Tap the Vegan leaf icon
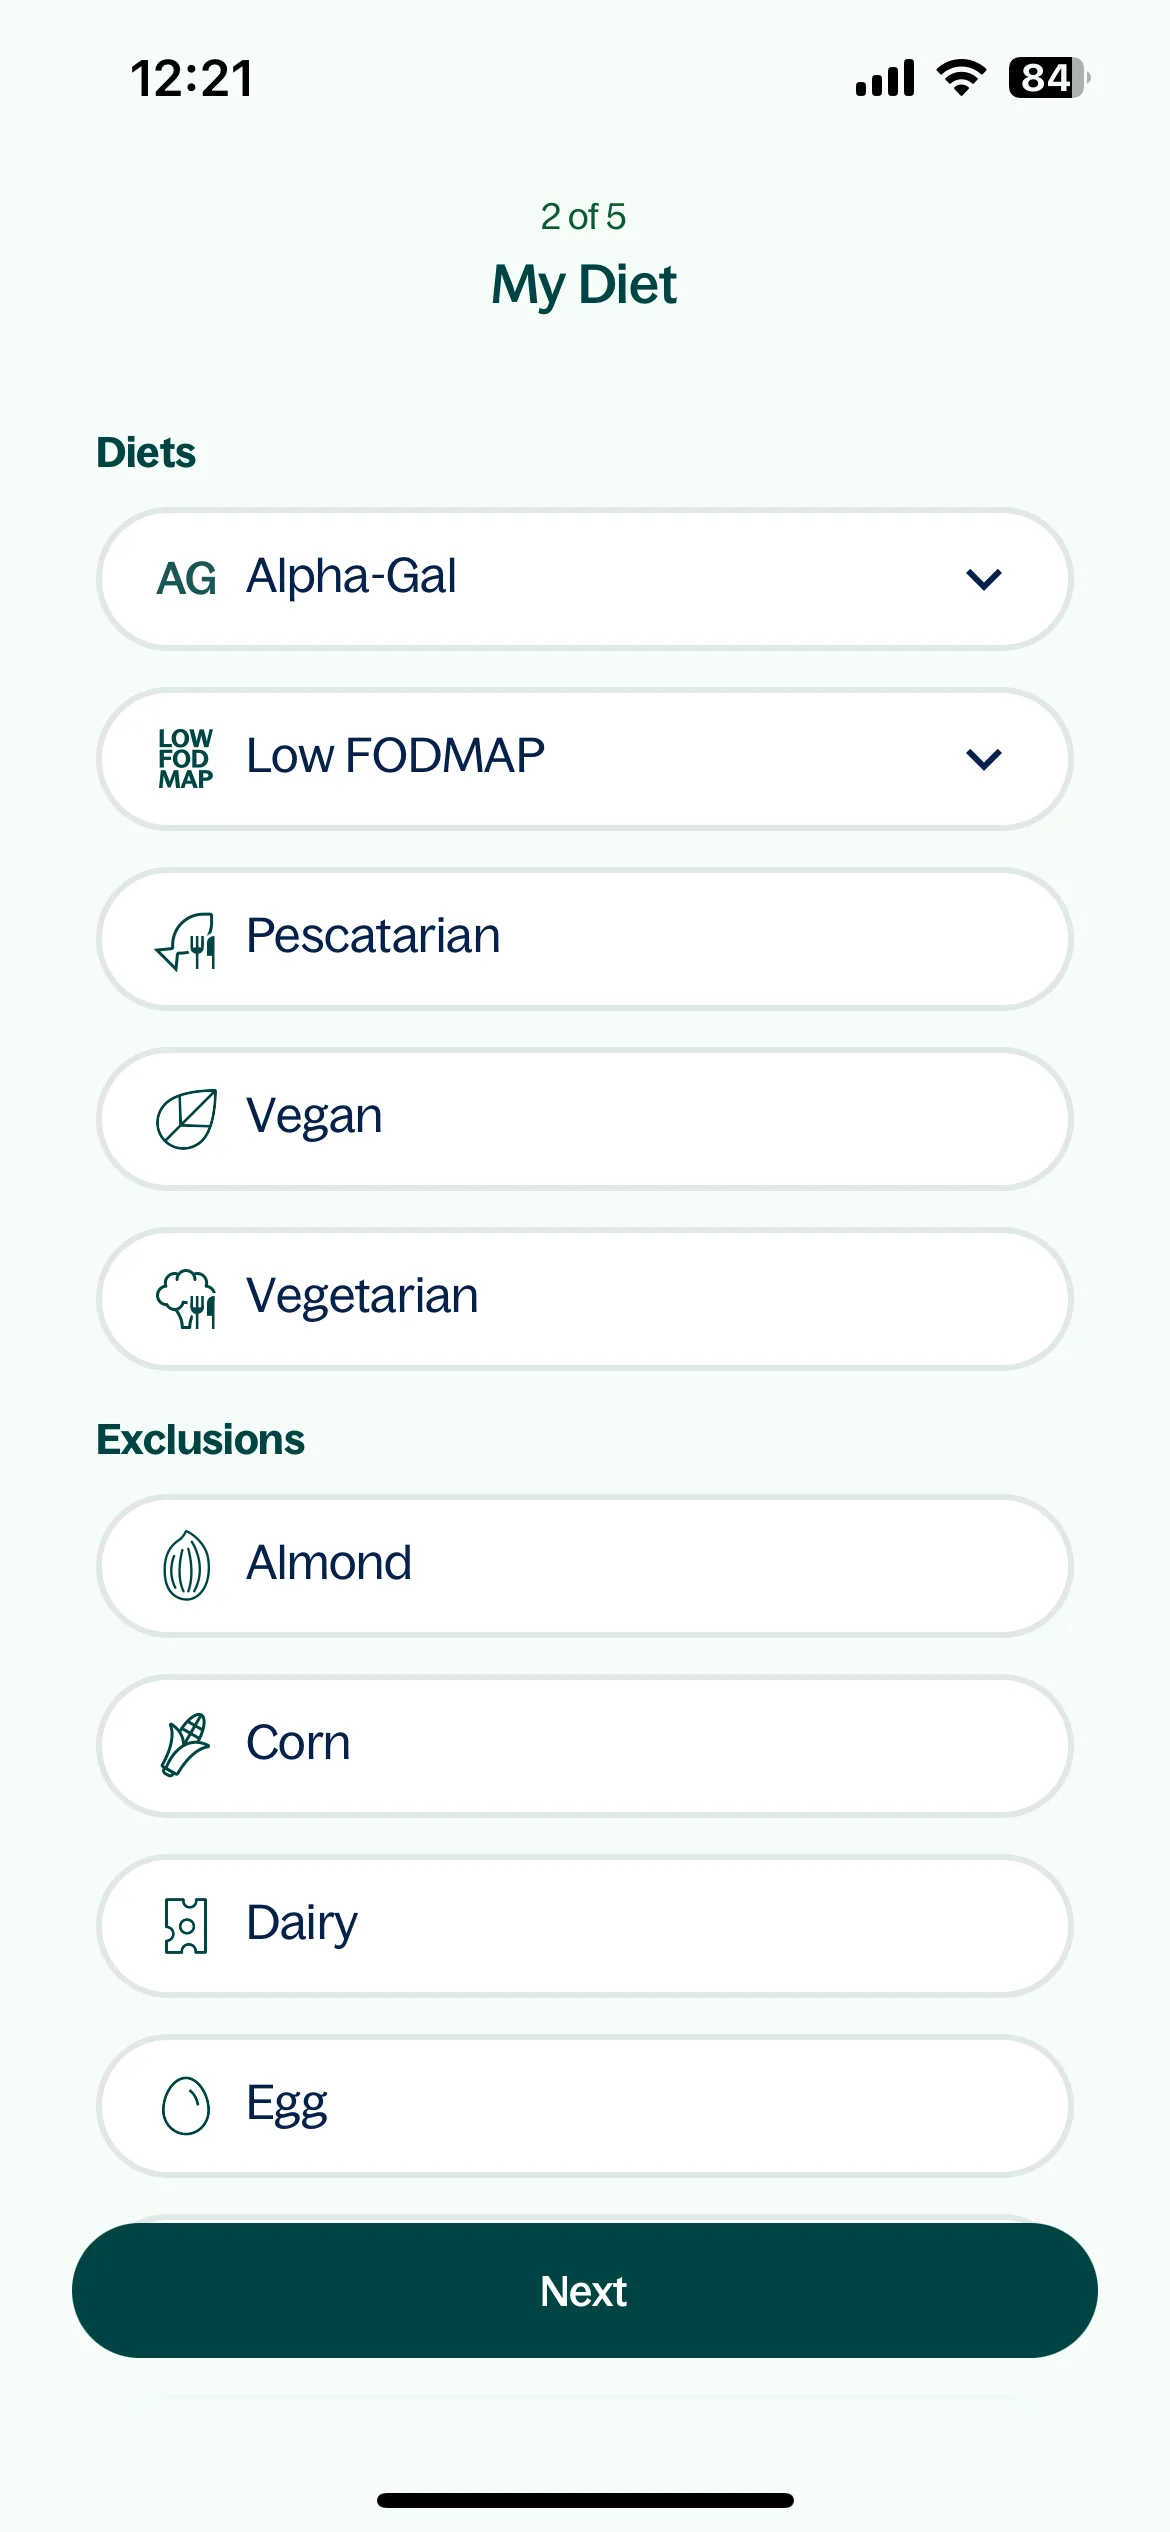The height and width of the screenshot is (2532, 1170). click(x=186, y=1119)
